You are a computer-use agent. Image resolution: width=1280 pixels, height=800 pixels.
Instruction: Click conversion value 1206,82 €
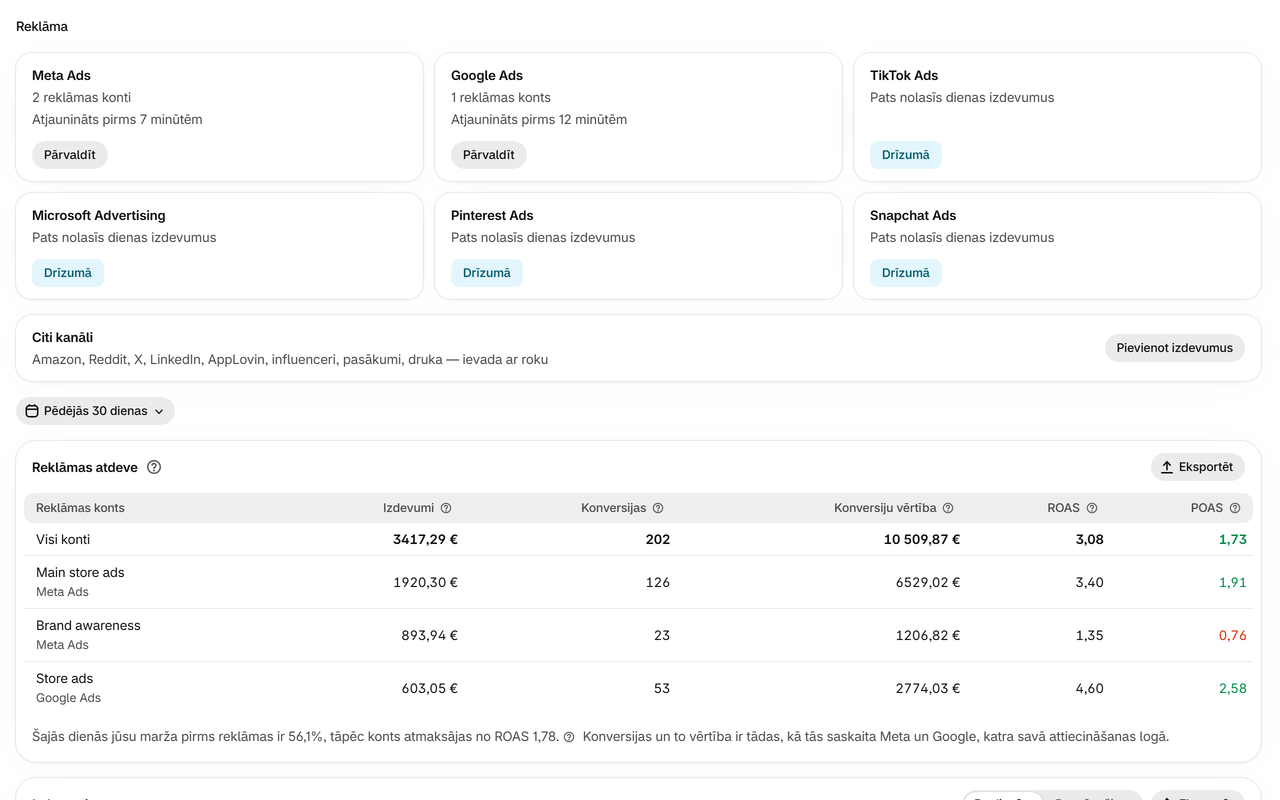(928, 635)
